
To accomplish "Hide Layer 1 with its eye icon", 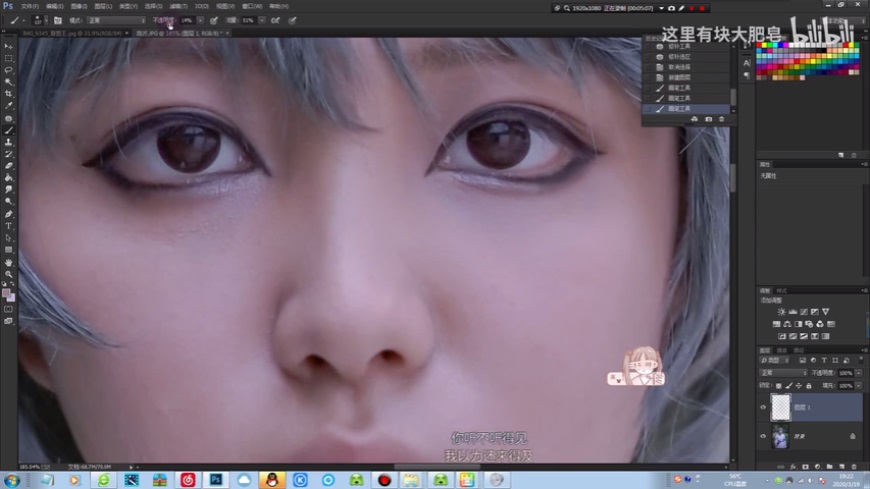I will pos(763,407).
